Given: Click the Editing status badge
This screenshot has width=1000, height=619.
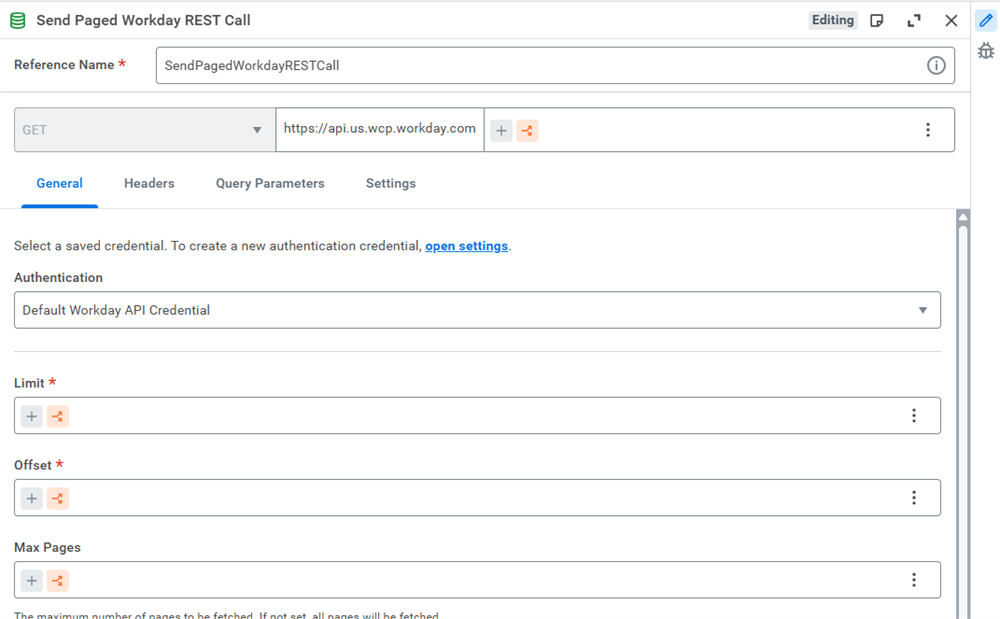Looking at the screenshot, I should [833, 20].
